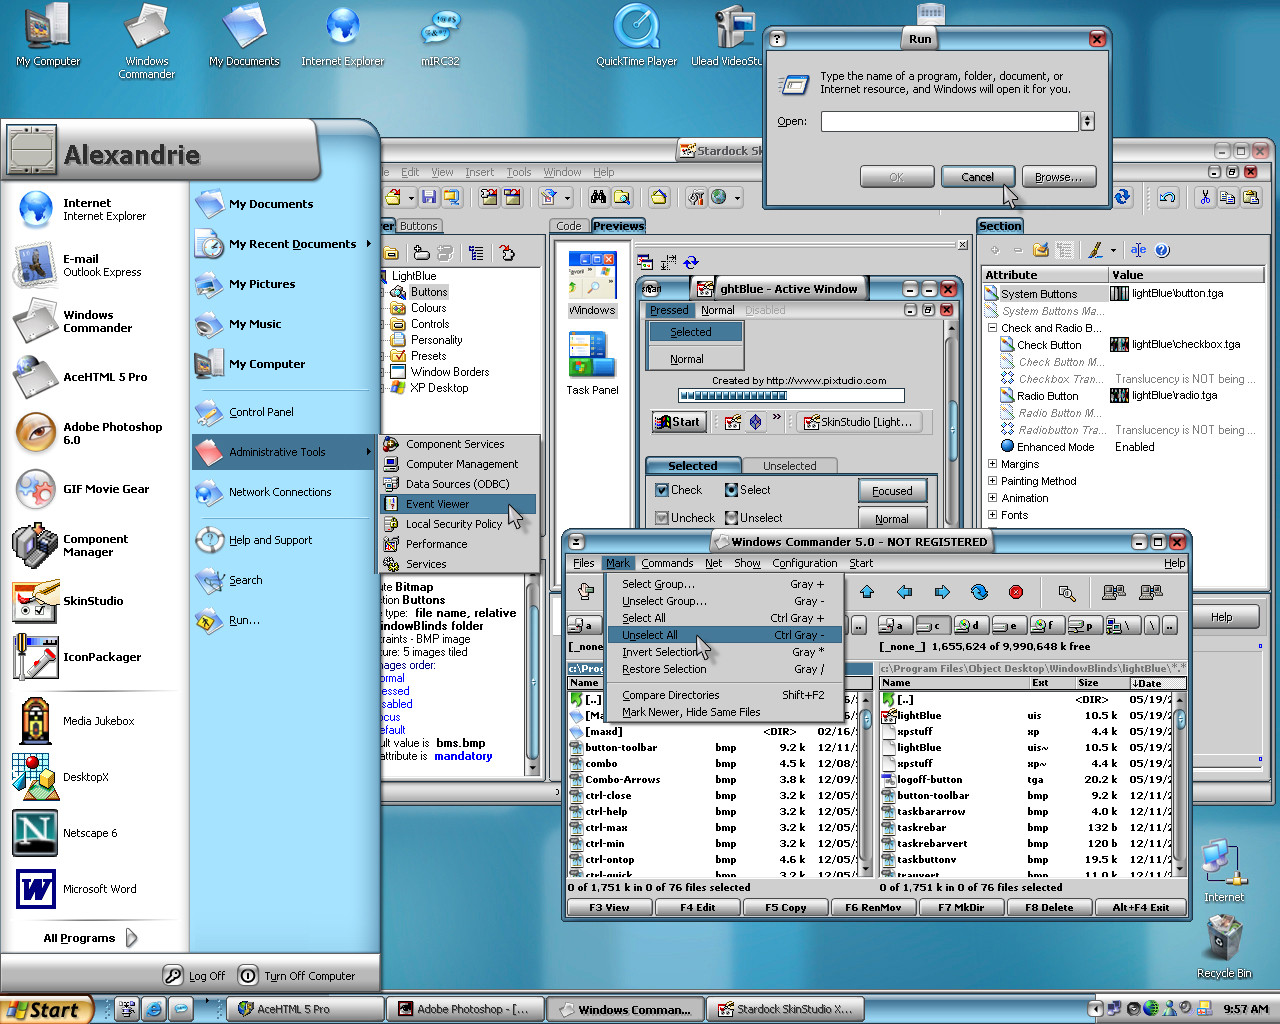Choose Invert Selection in Mark menu
The image size is (1280, 1024).
tap(724, 652)
